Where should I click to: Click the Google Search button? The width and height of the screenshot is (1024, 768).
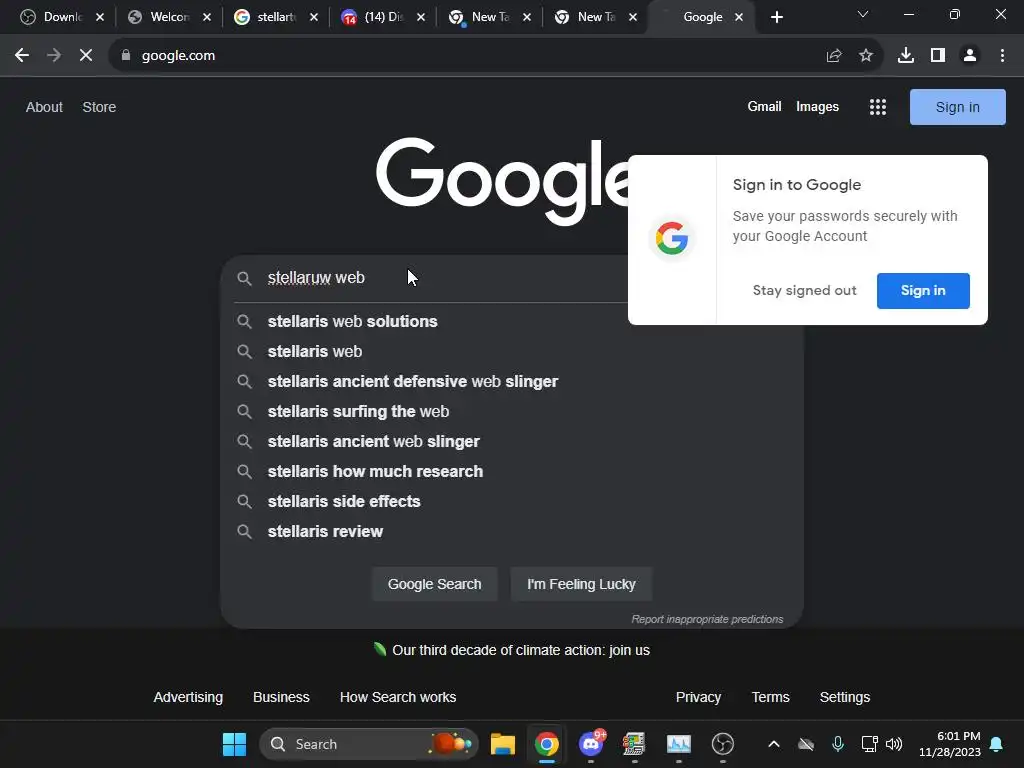tap(434, 584)
